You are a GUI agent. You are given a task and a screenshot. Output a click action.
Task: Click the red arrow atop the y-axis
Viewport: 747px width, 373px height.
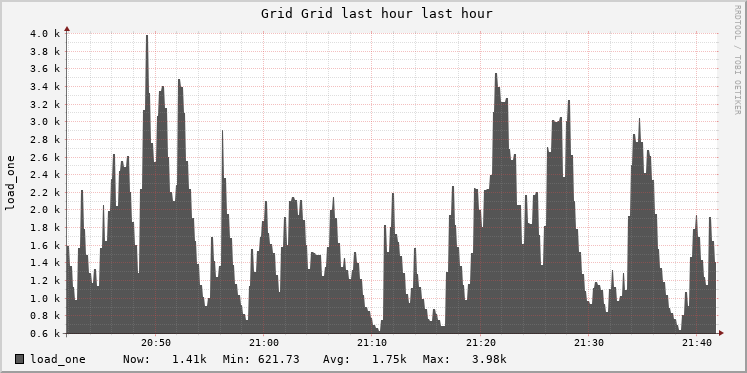tap(67, 29)
